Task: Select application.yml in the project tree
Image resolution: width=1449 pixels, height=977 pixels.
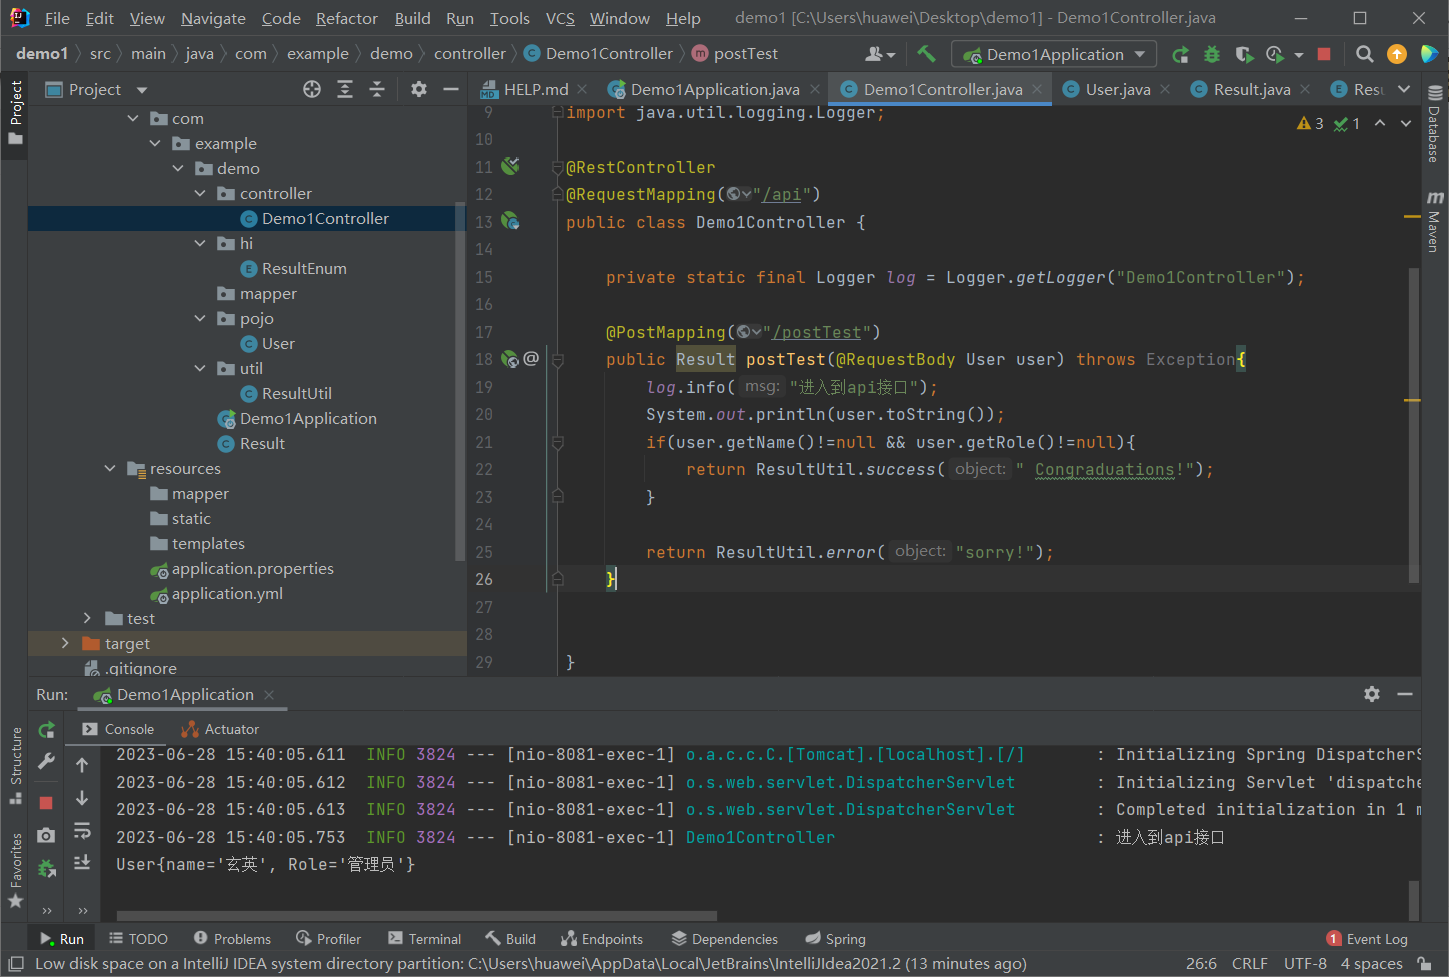Action: point(227,593)
